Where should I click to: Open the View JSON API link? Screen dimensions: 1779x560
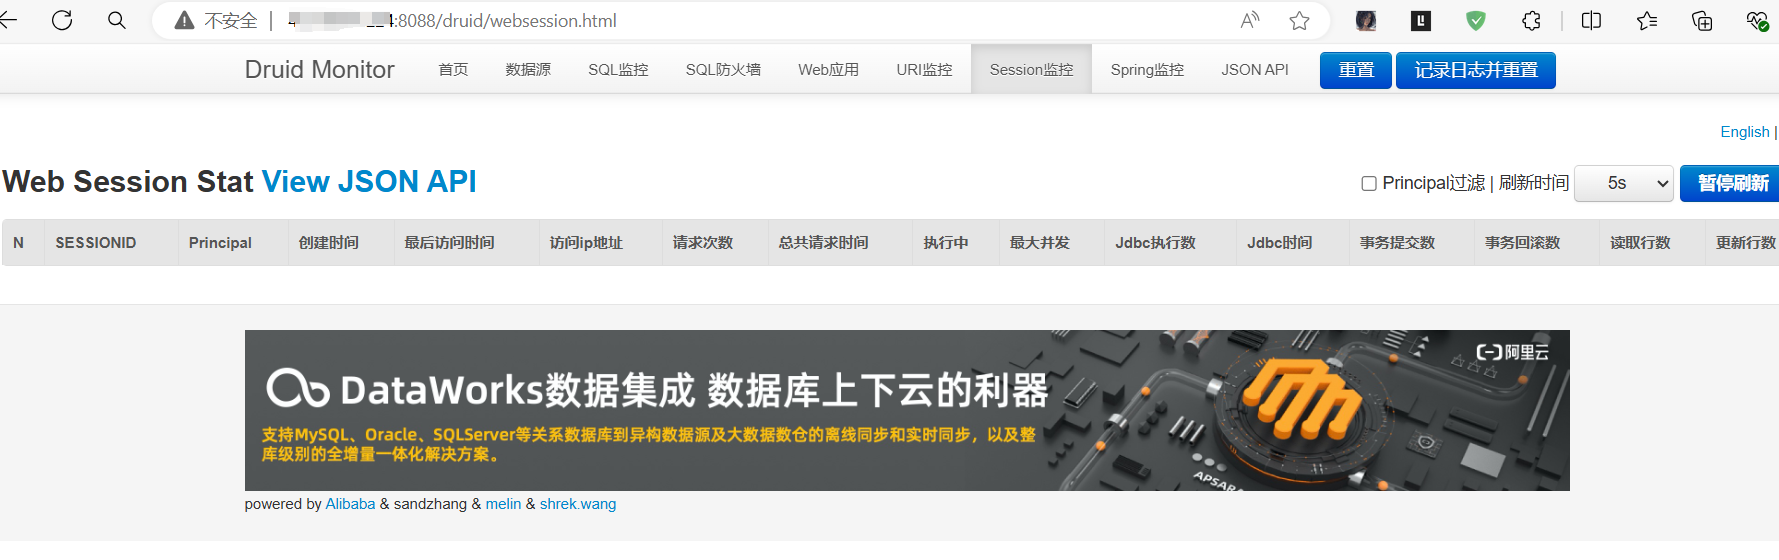369,181
